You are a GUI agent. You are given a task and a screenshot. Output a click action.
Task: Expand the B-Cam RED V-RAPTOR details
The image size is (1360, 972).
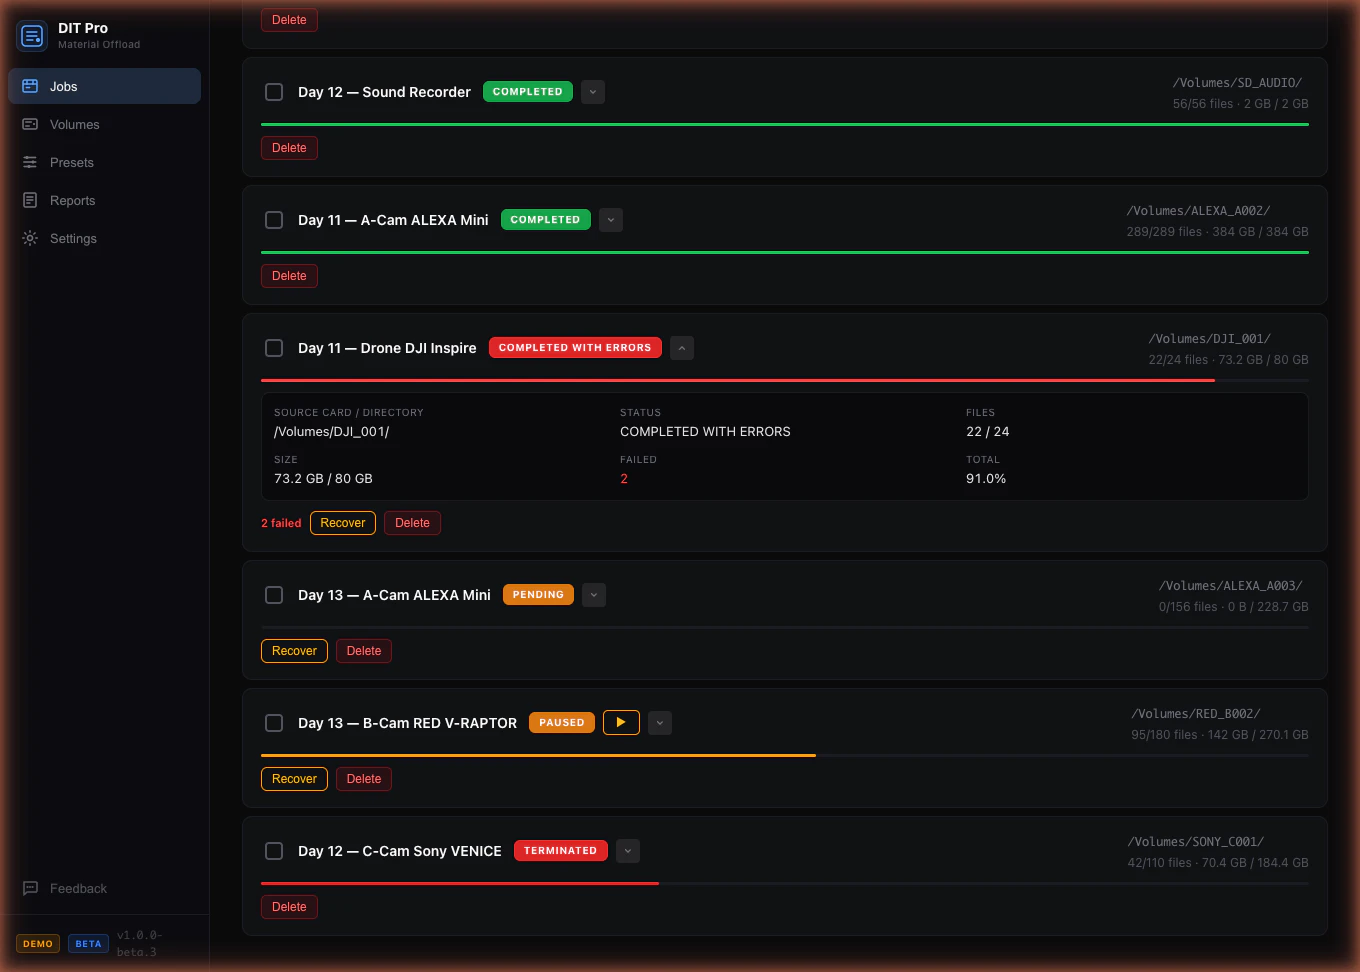(x=660, y=723)
